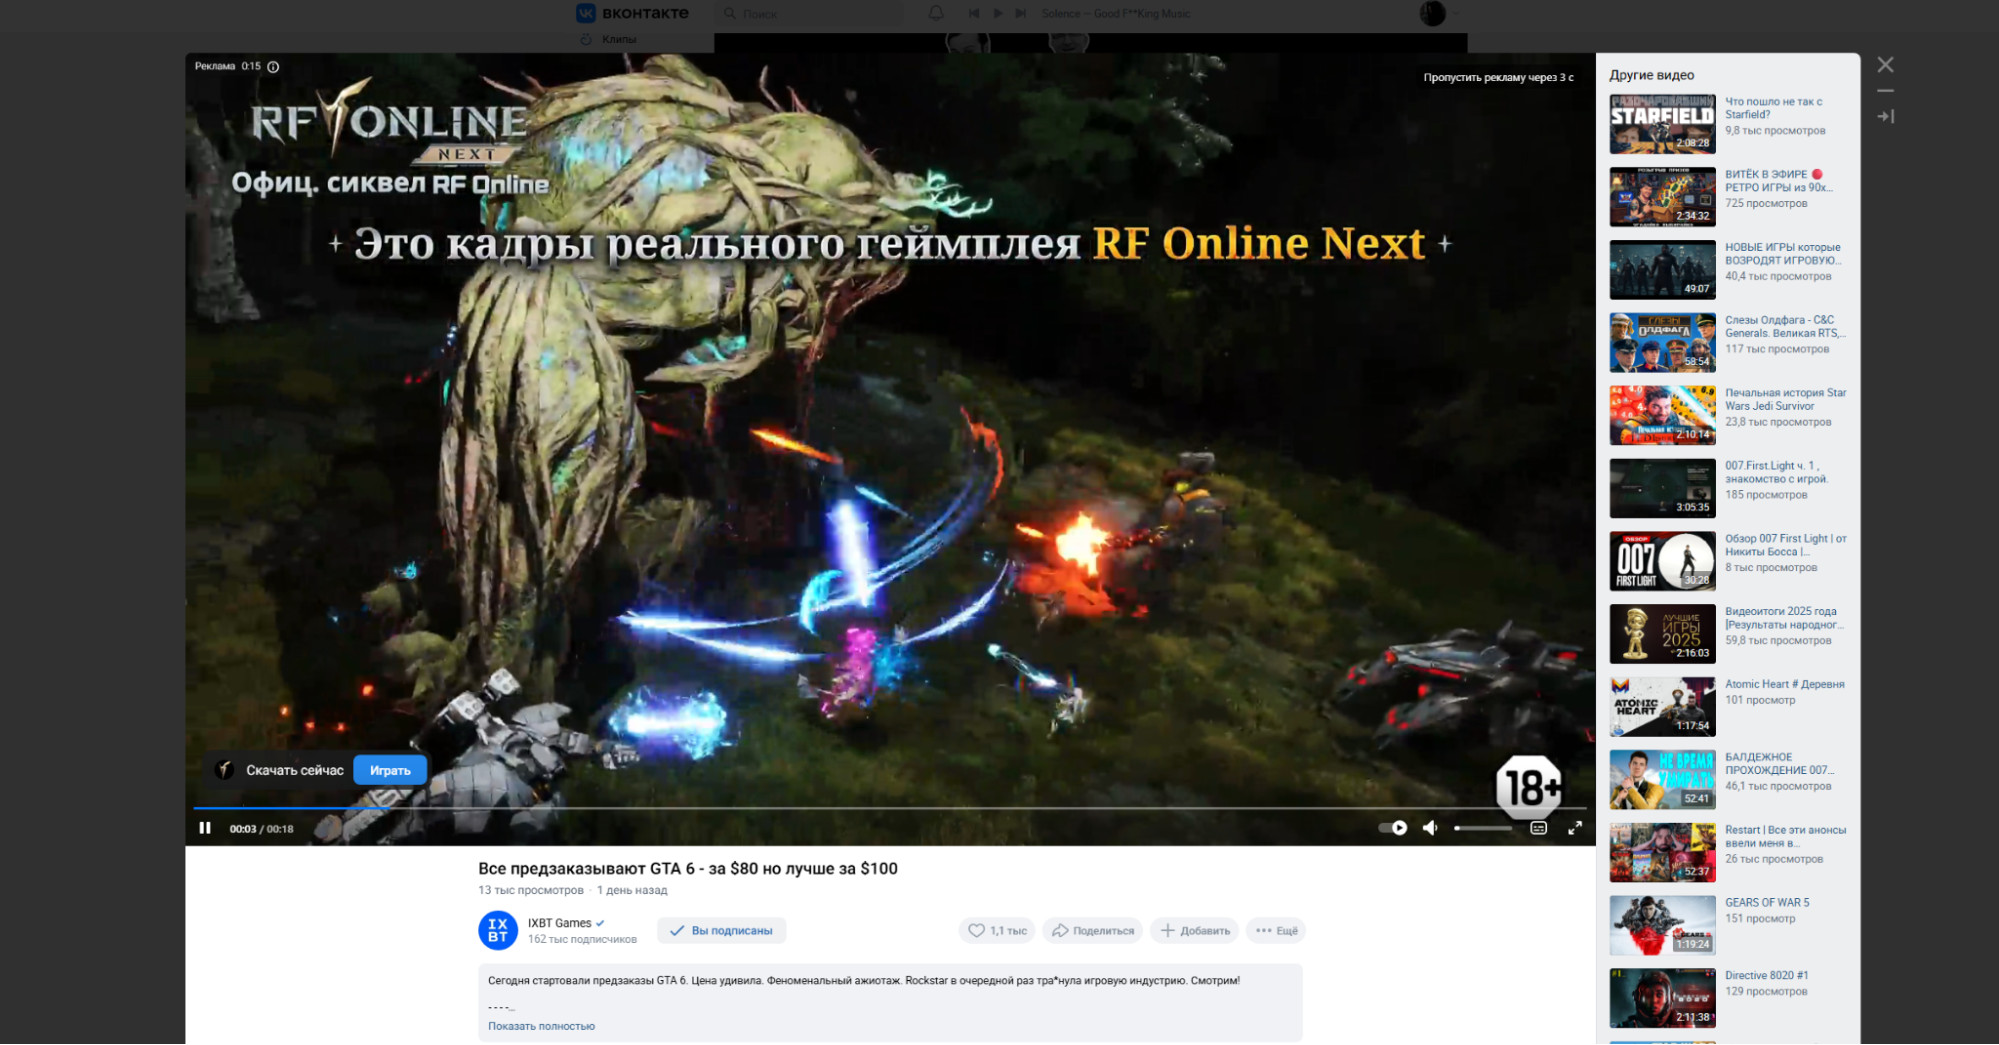
Task: Open video Restart | Все эти анонсы
Action: pos(1785,837)
